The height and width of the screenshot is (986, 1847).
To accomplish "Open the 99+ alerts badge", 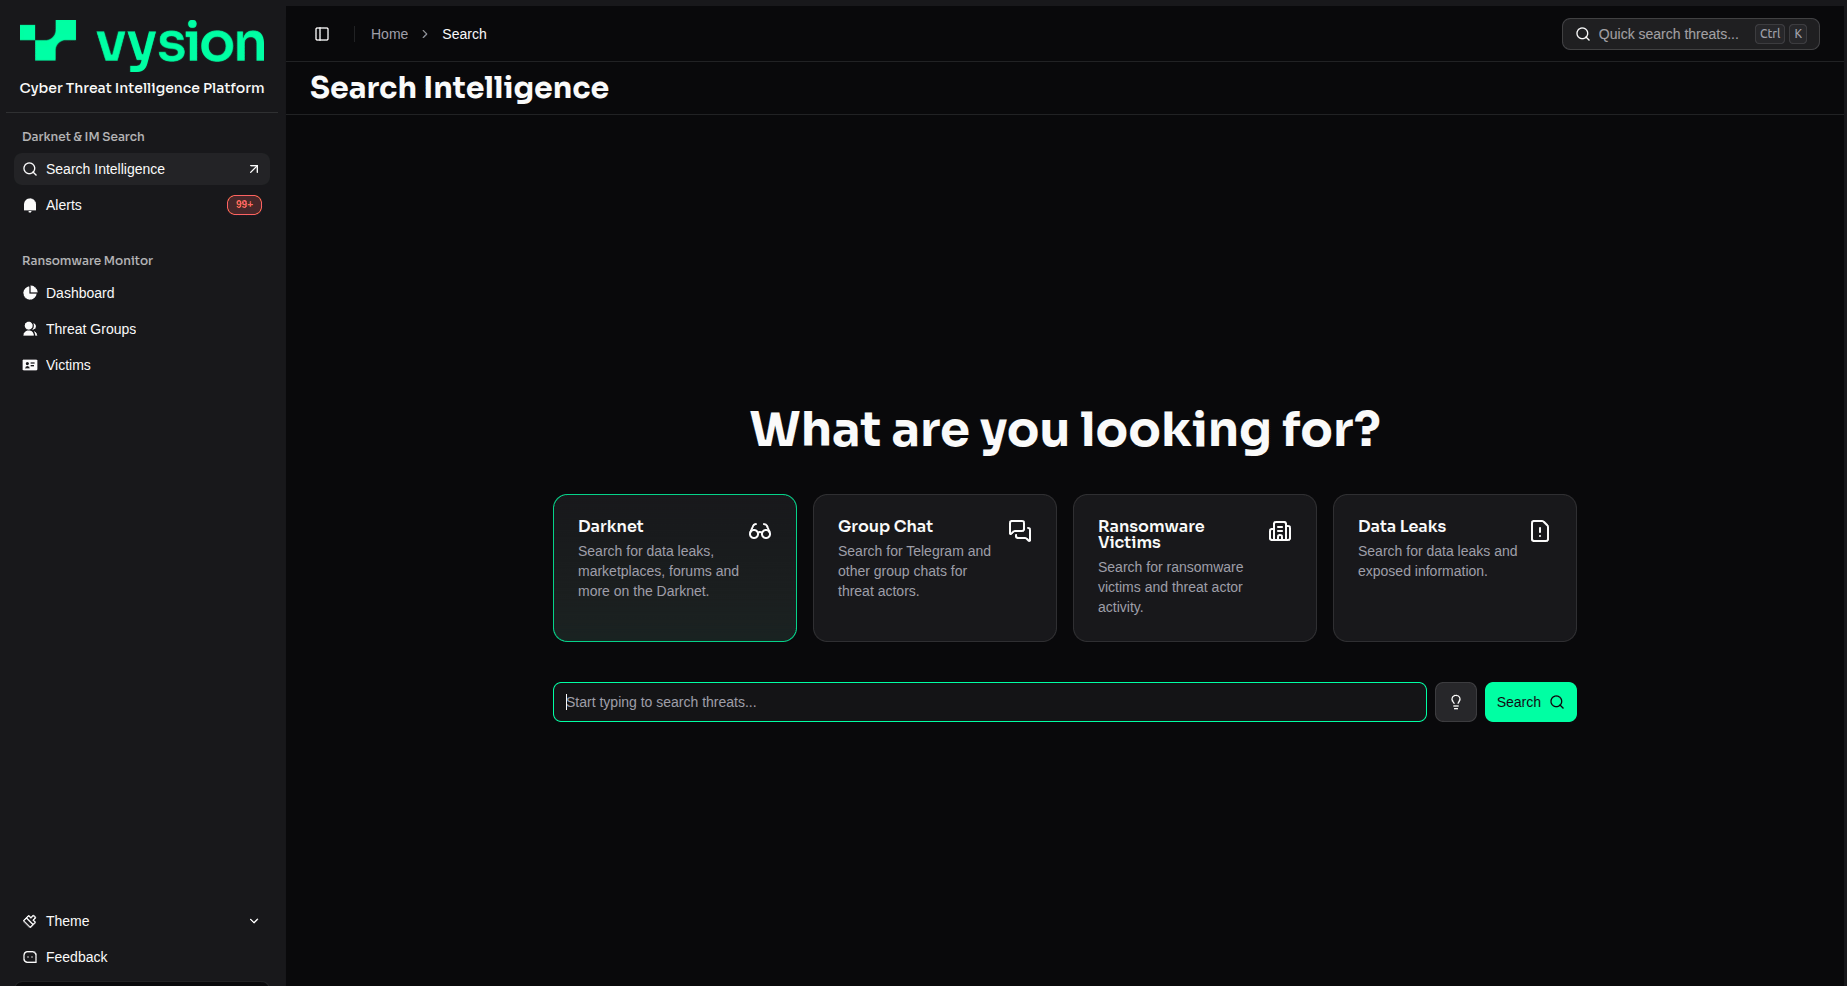I will (x=244, y=205).
